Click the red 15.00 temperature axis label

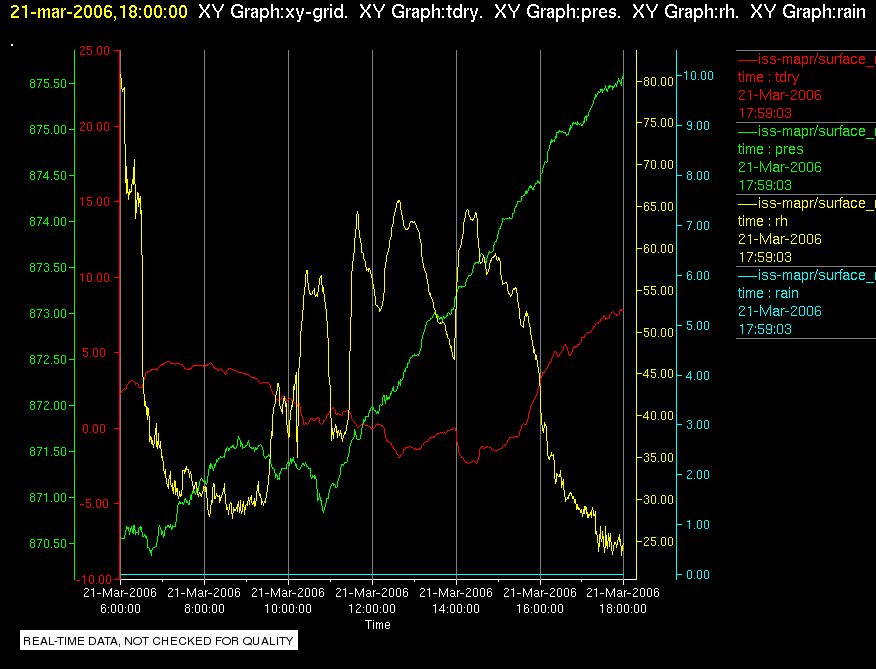[x=95, y=202]
